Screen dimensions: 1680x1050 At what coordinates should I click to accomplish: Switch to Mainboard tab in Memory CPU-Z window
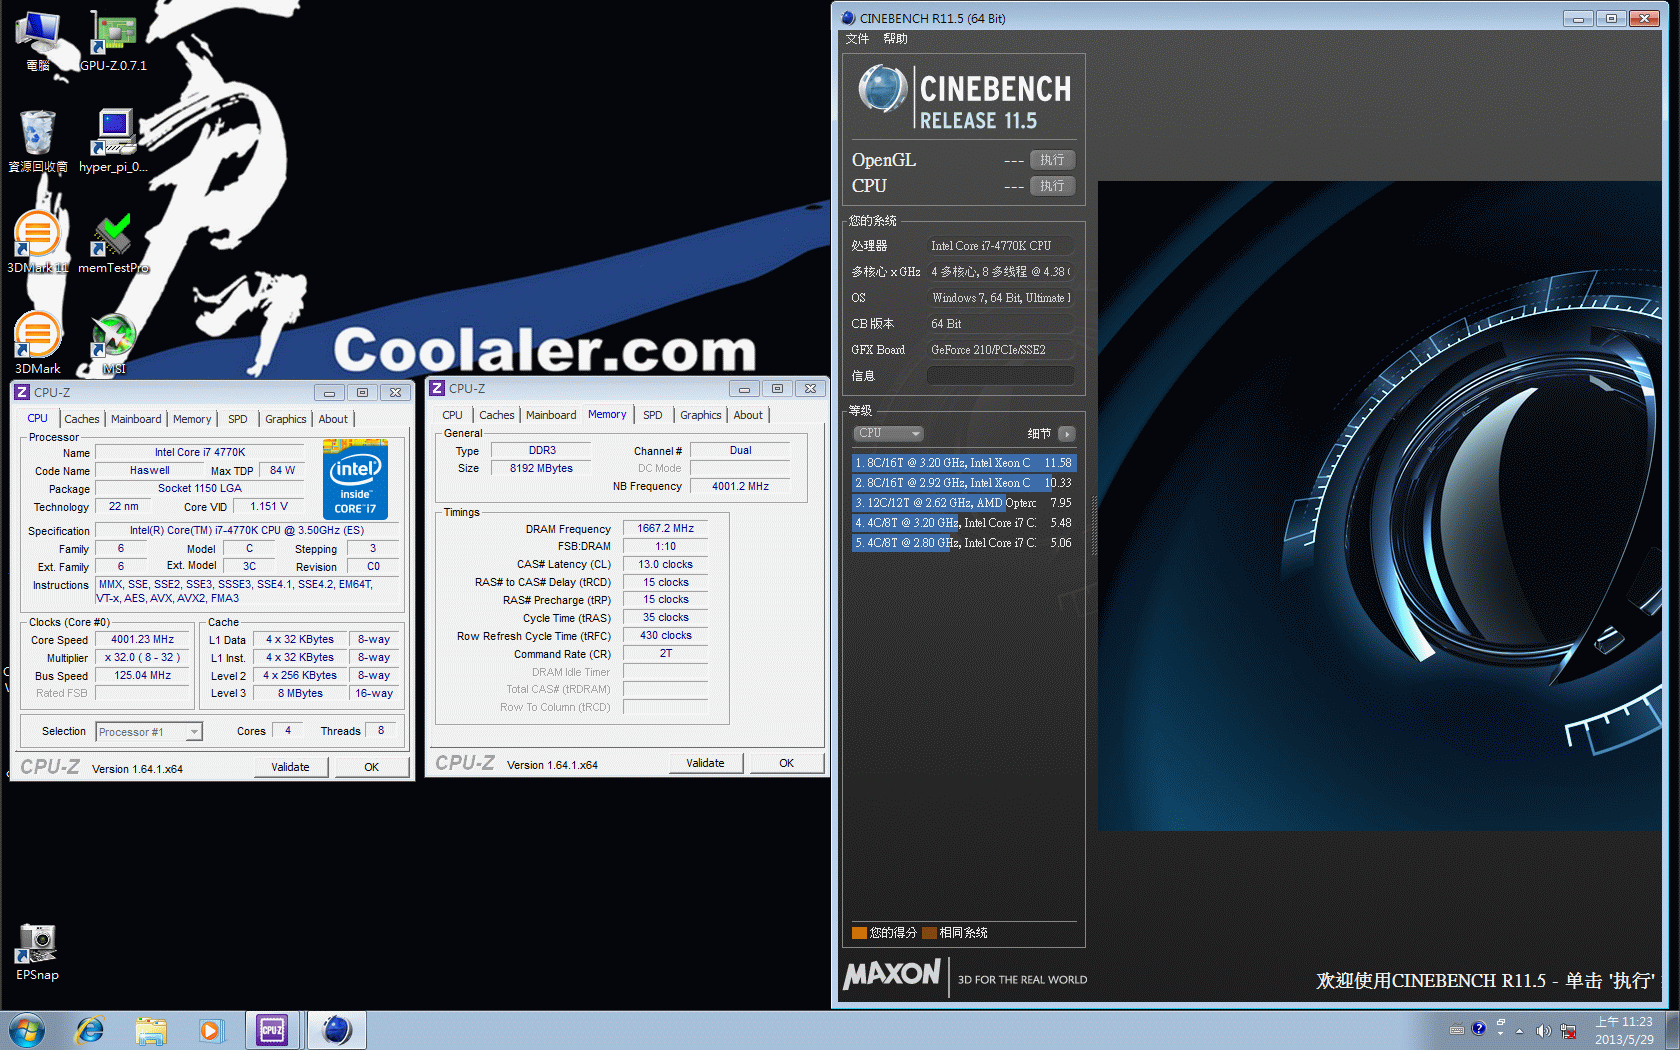[551, 415]
